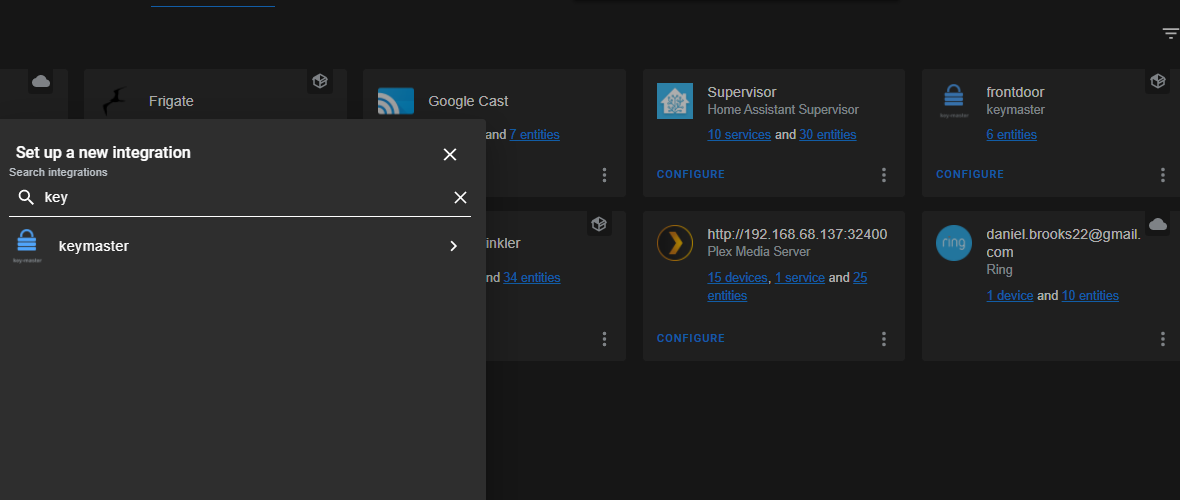Close the Set up a new integration dialog

point(450,154)
